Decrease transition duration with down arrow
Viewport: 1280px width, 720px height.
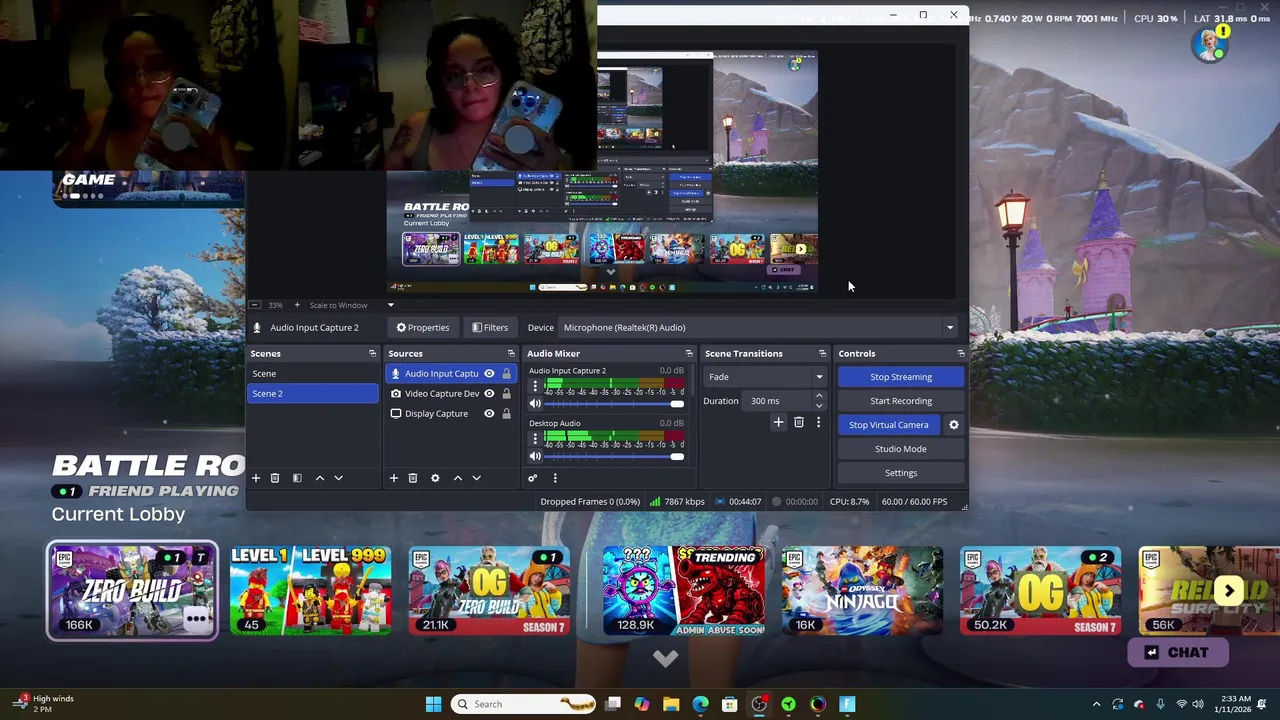(819, 405)
